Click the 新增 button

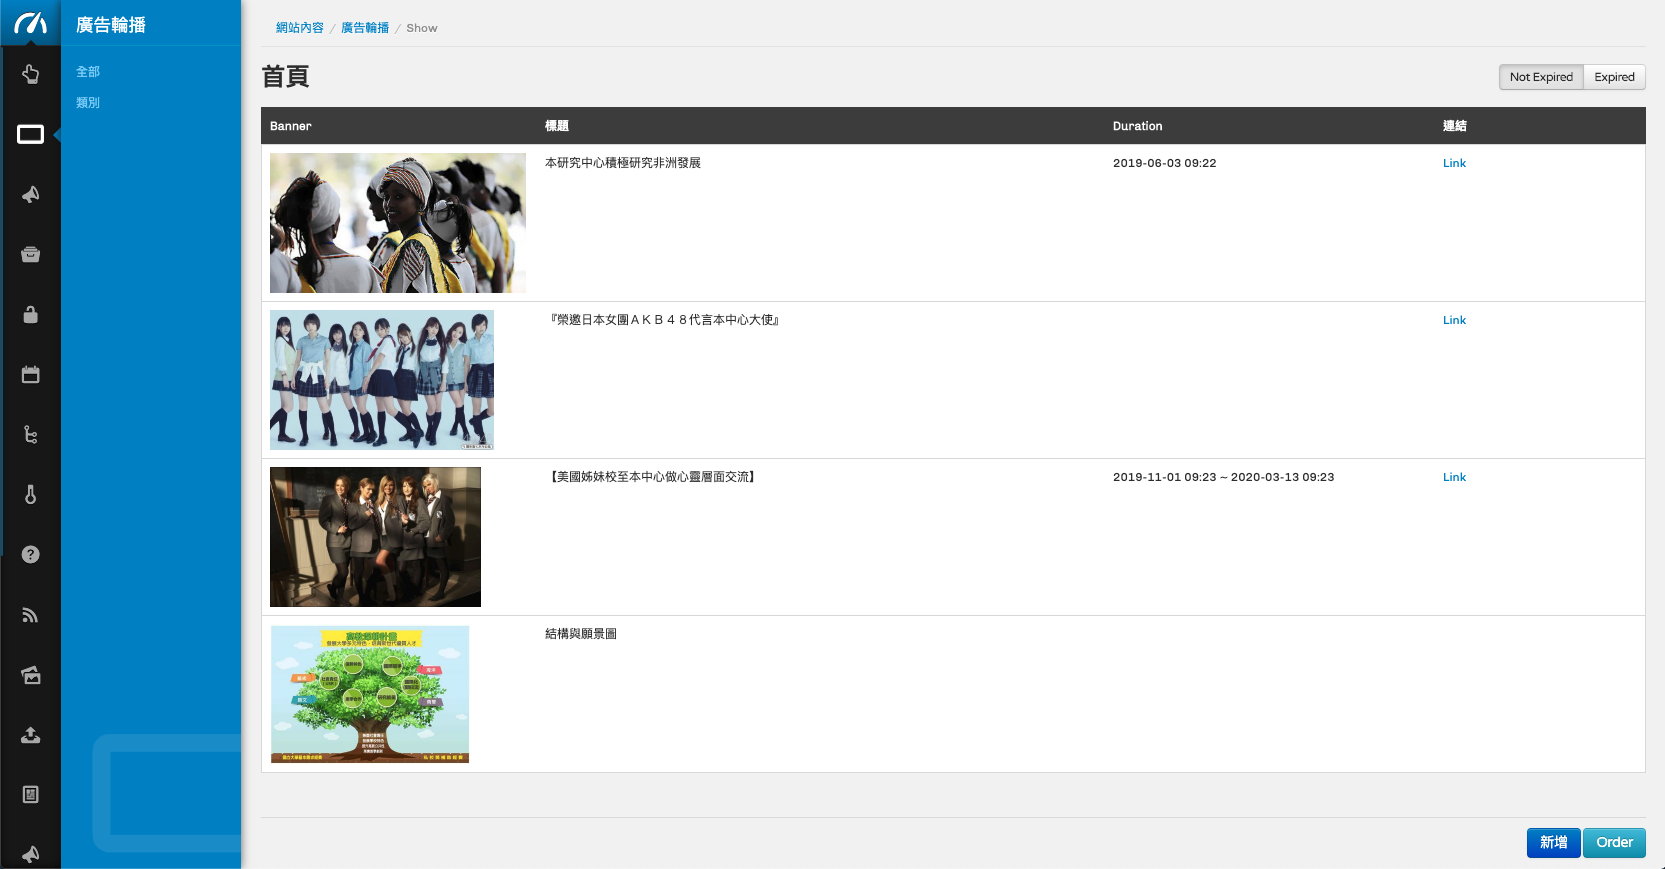click(x=1553, y=842)
